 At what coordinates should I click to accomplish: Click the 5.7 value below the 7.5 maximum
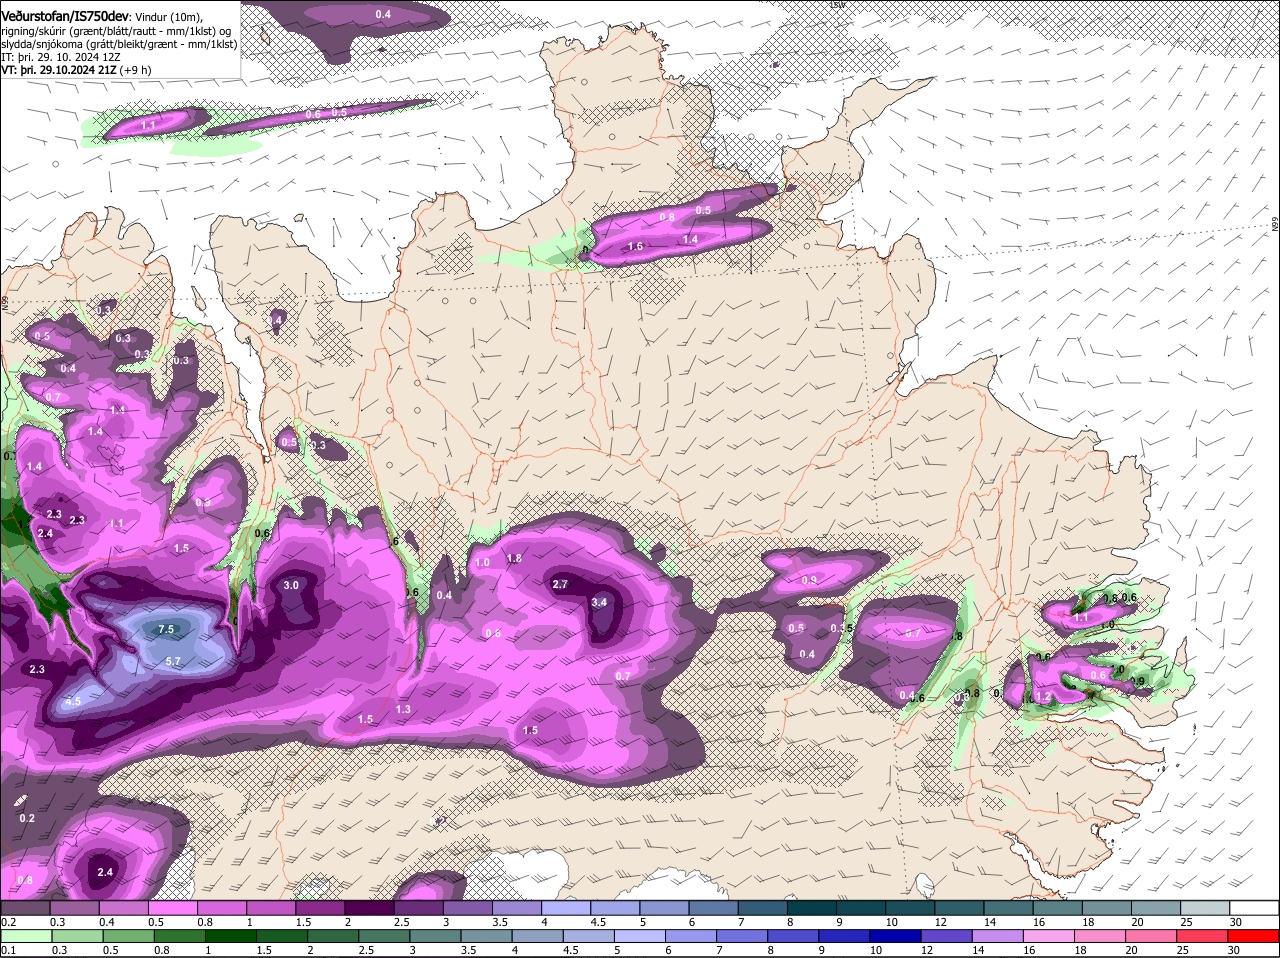click(173, 661)
